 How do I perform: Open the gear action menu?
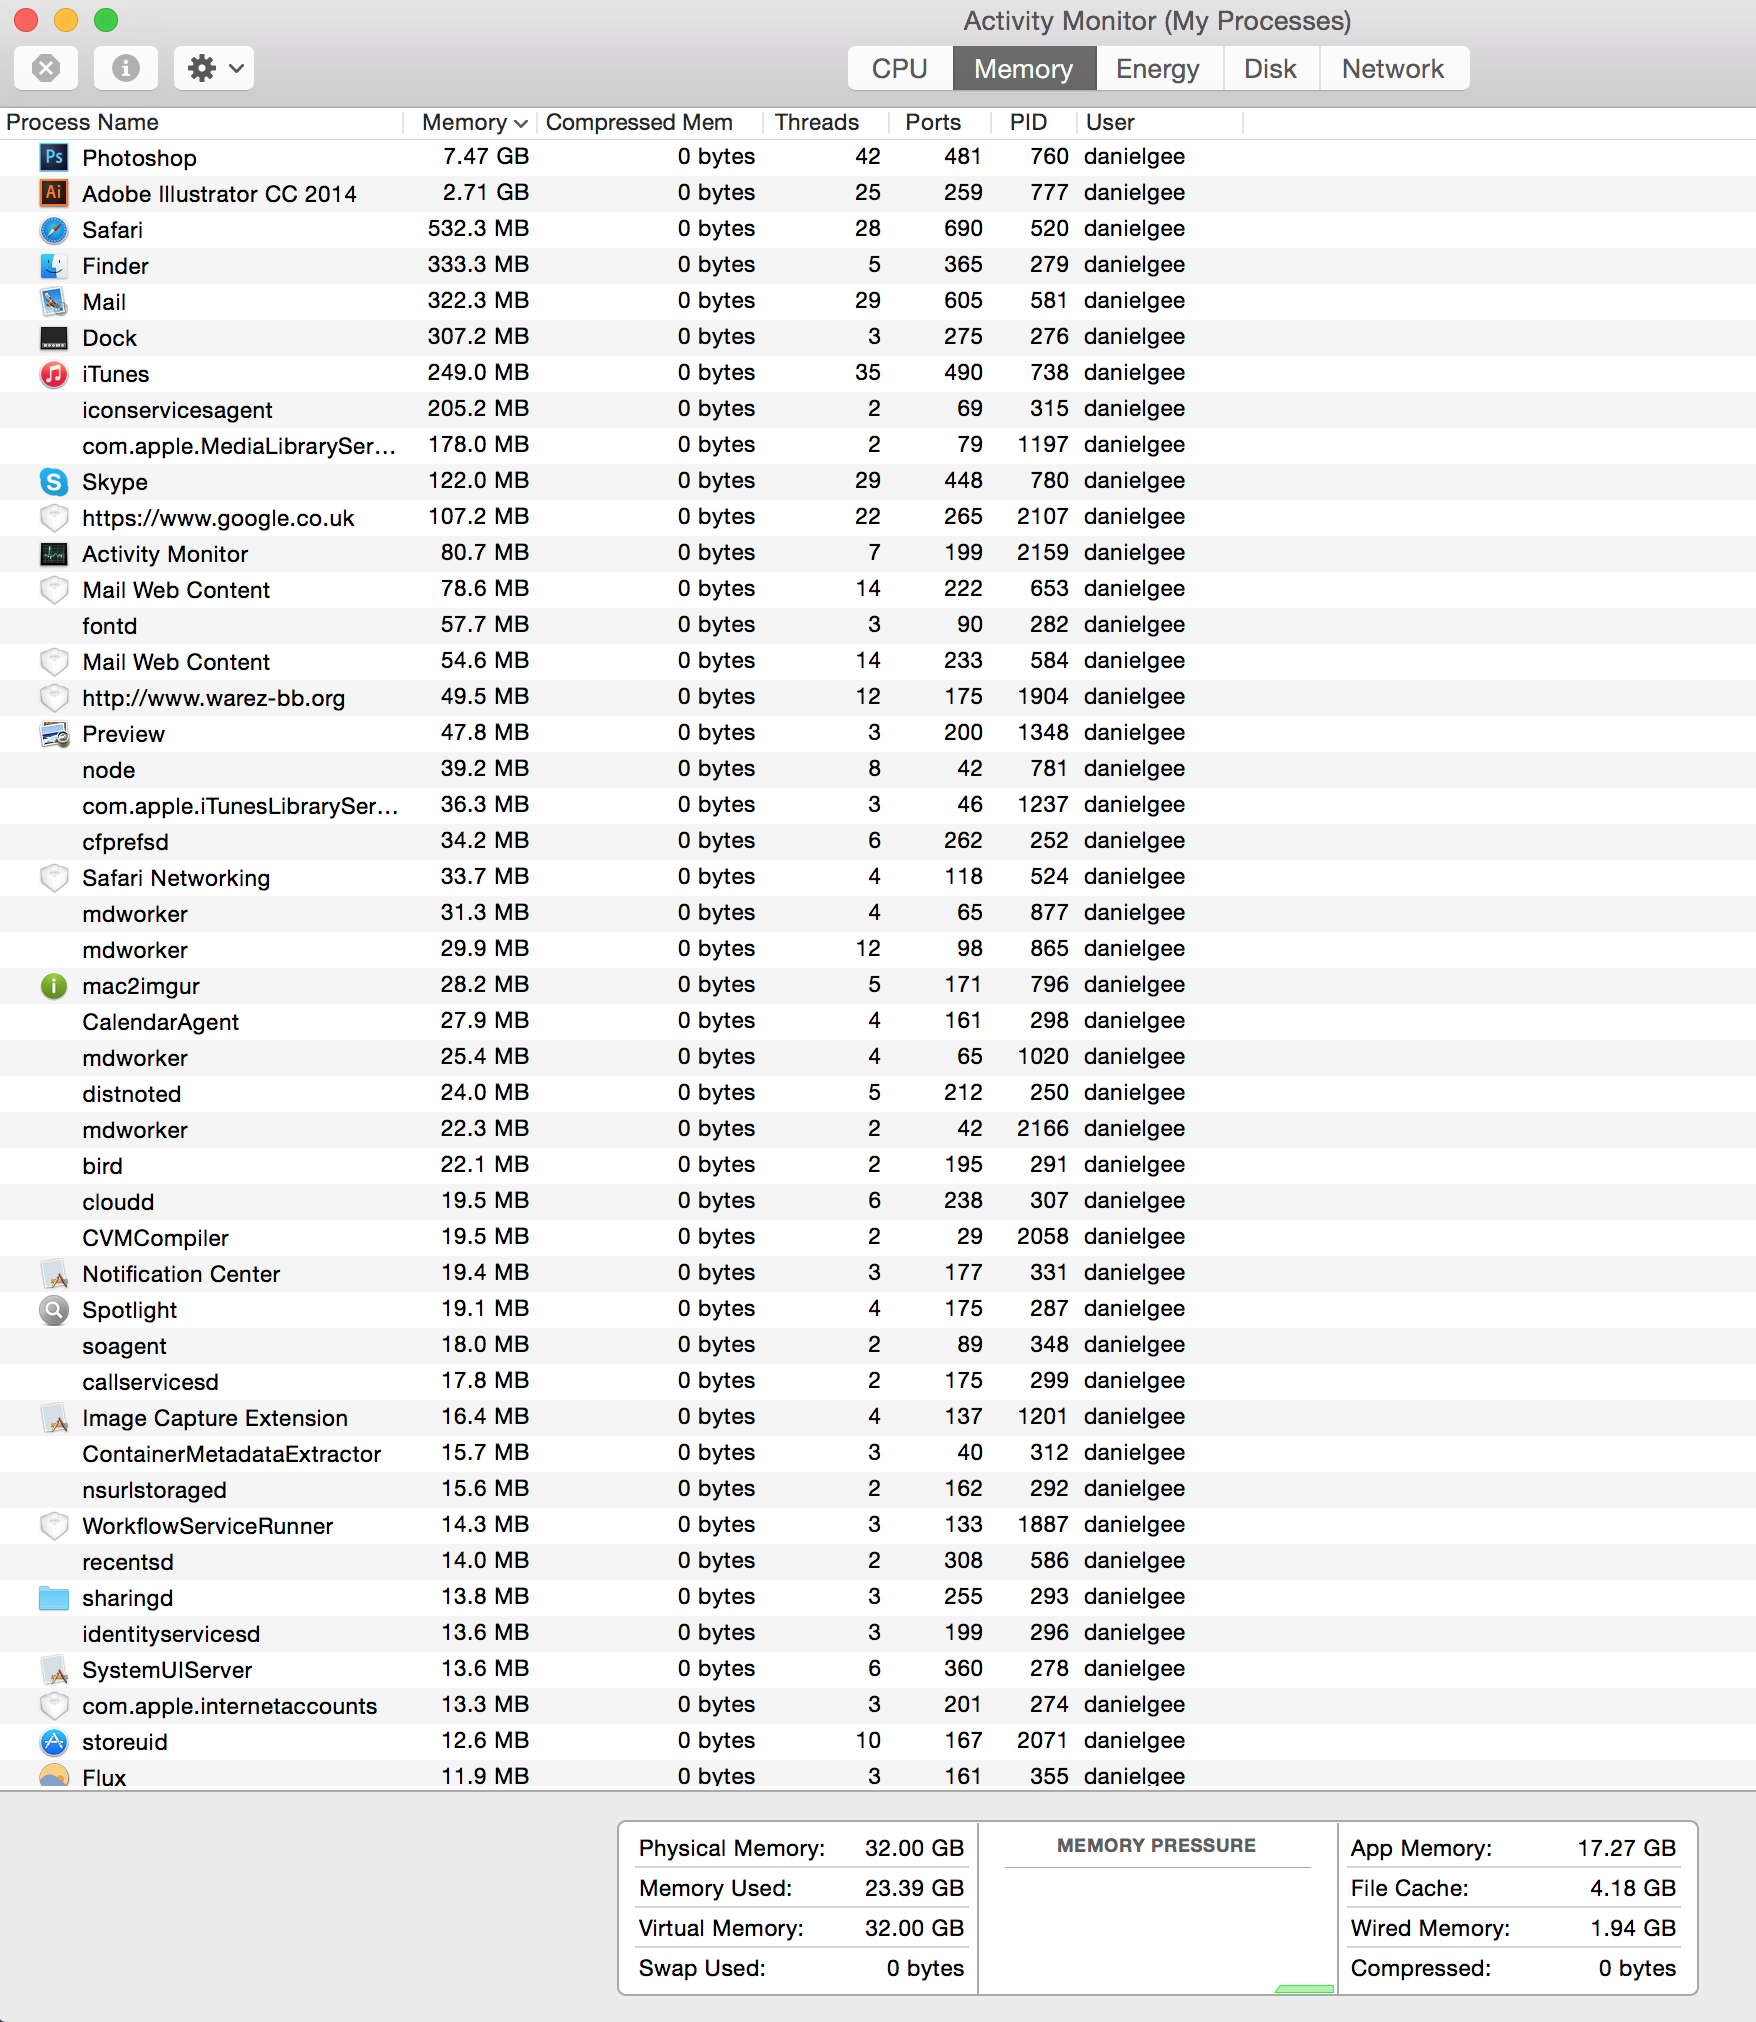coord(214,68)
